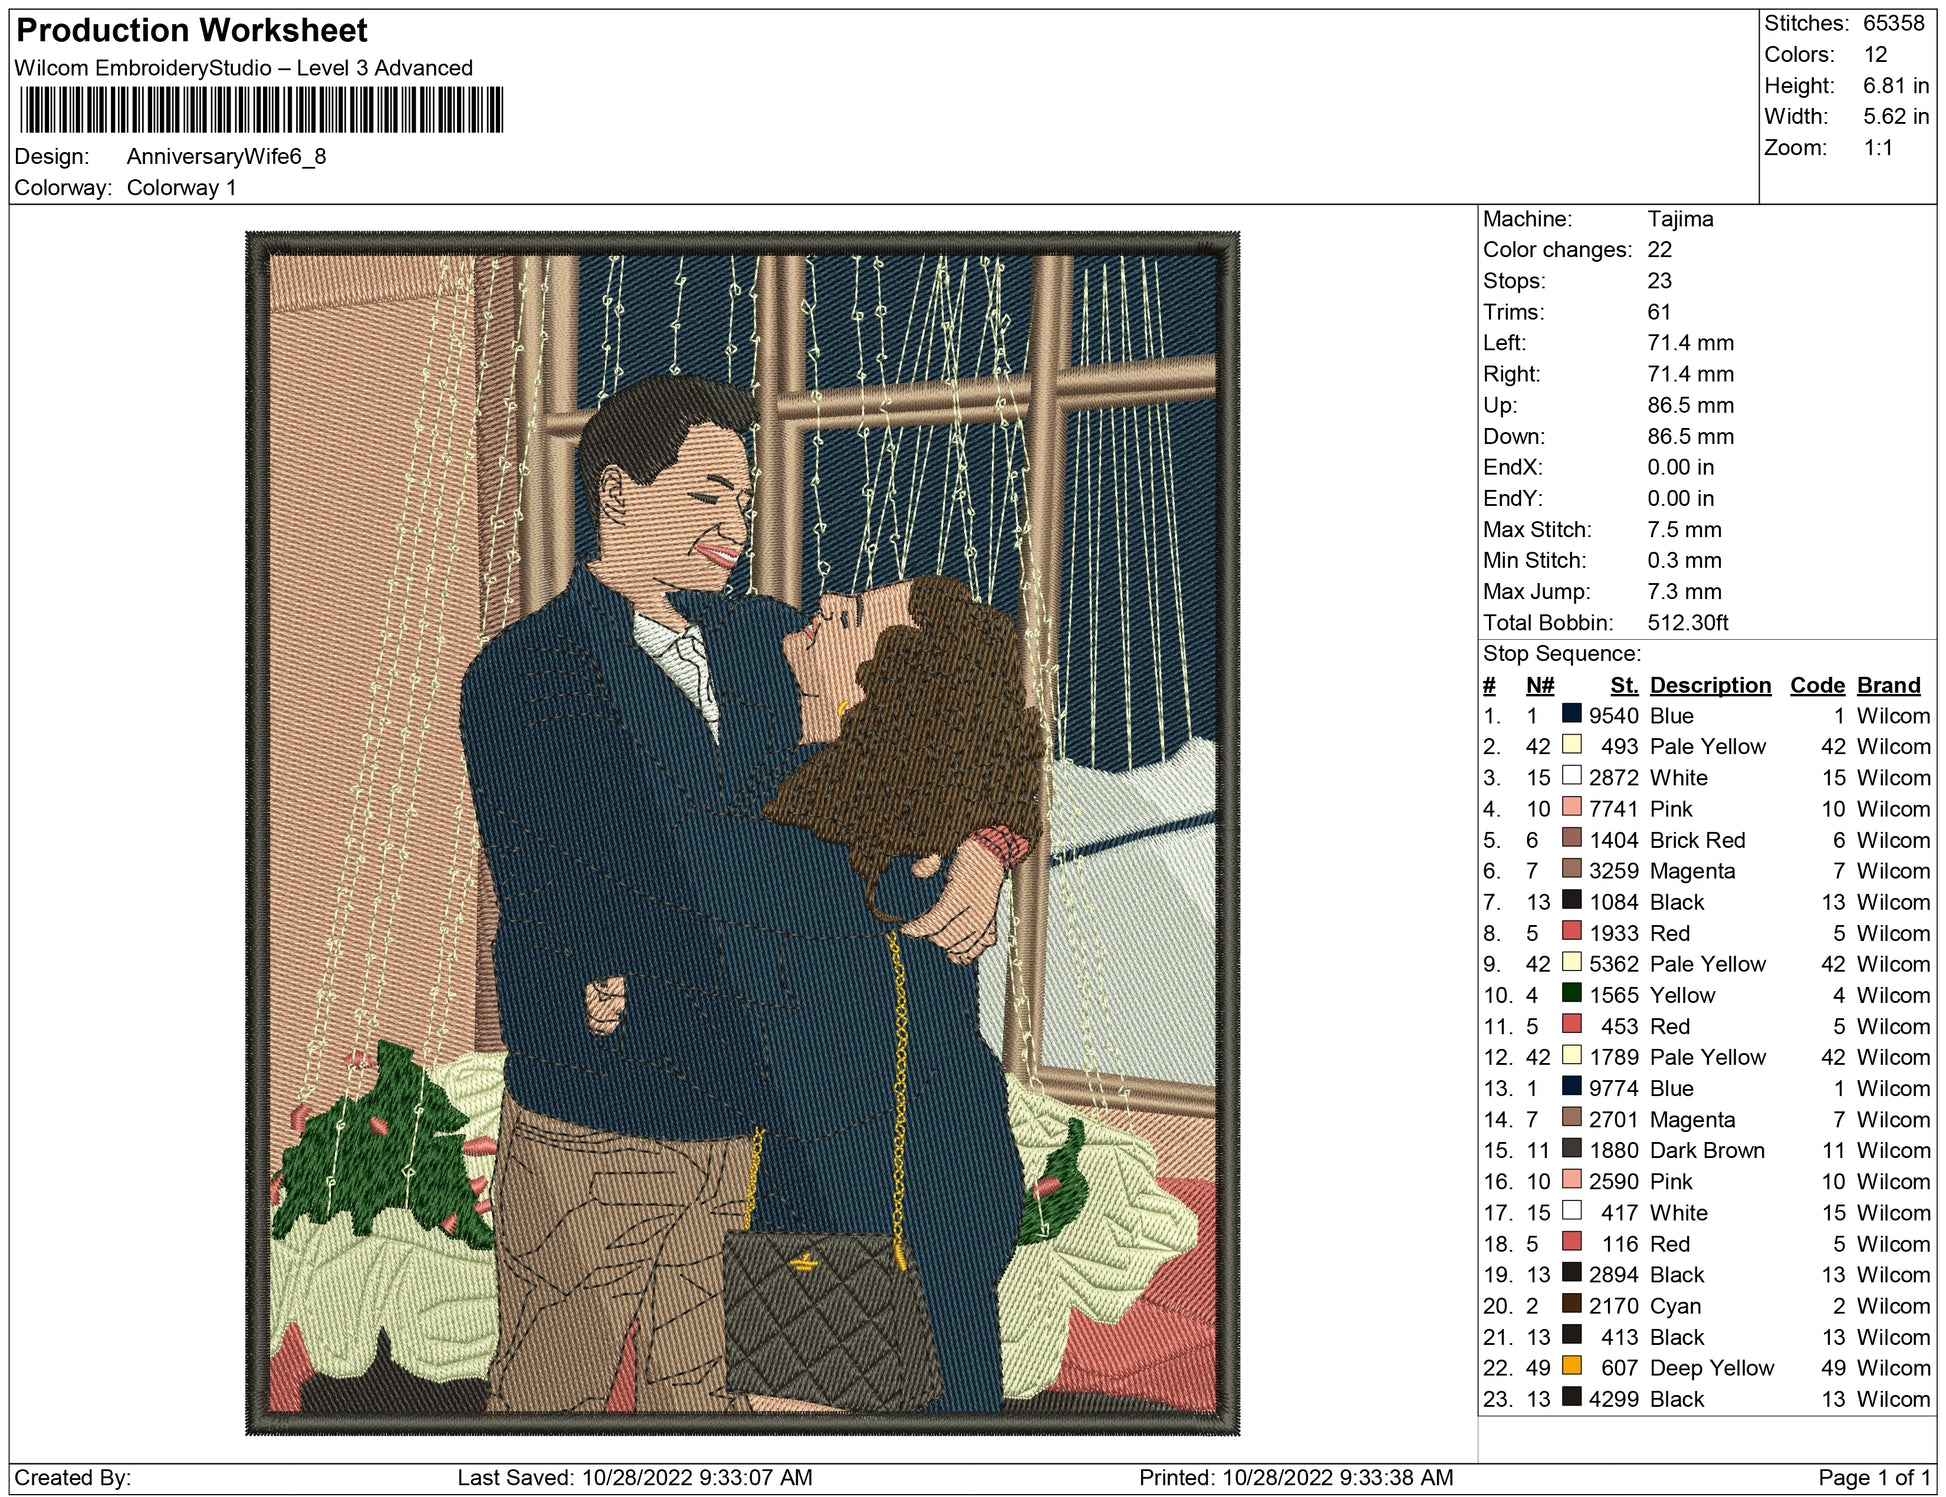This screenshot has width=1946, height=1497.
Task: Select the Pale Yellow swatch in row 2
Action: [x=1571, y=745]
